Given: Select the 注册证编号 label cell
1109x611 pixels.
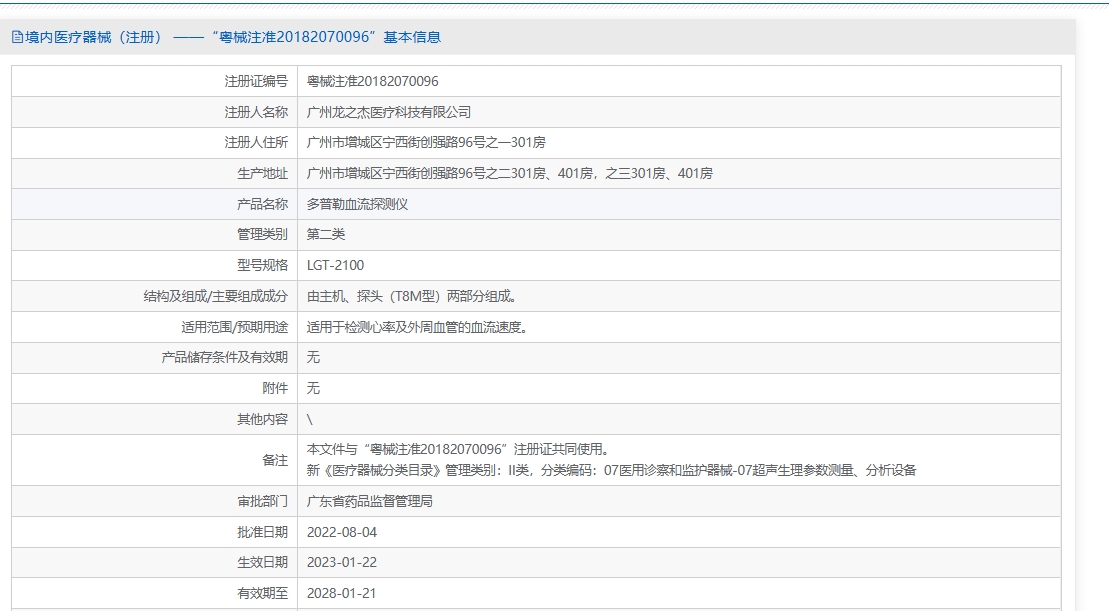Looking at the screenshot, I should pyautogui.click(x=154, y=81).
